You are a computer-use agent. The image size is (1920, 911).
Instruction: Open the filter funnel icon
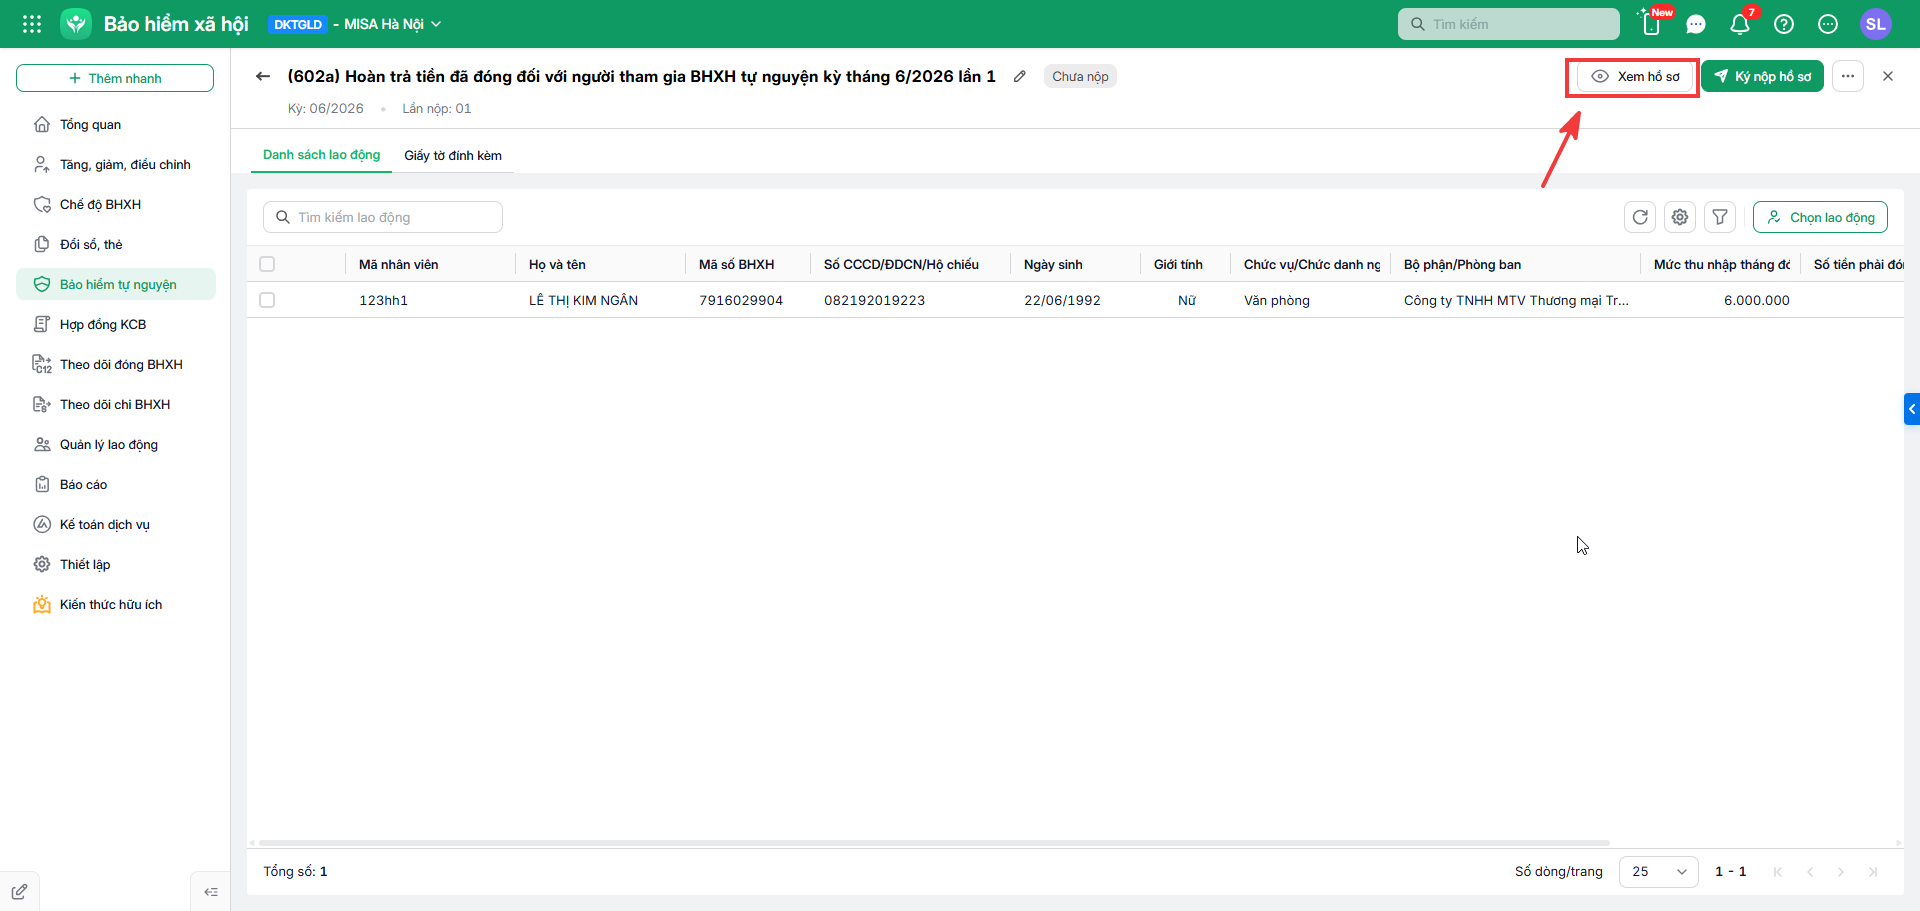[1720, 217]
